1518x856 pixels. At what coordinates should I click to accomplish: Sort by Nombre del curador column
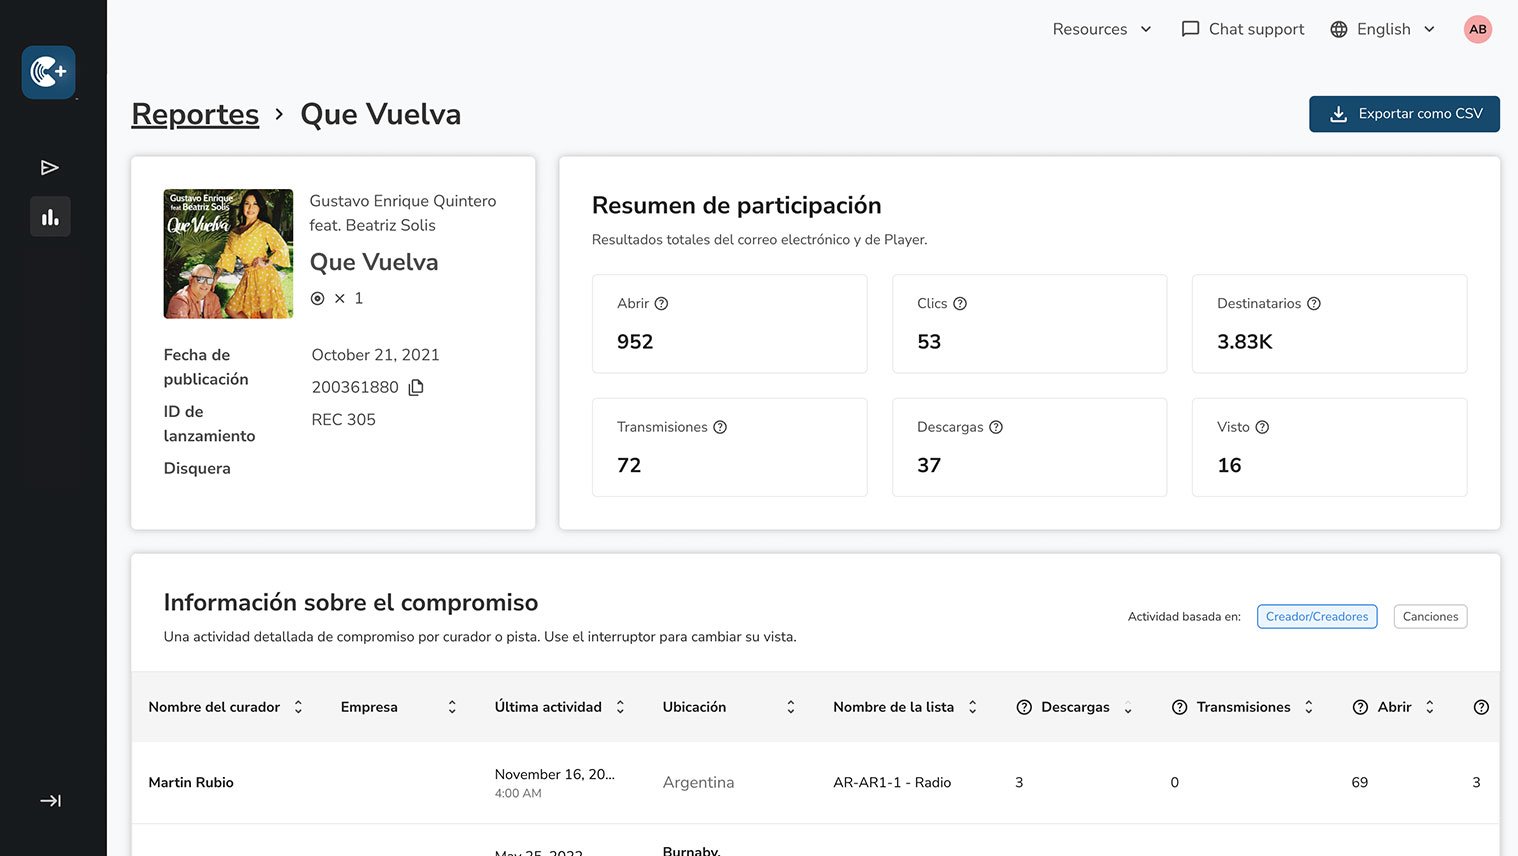tap(298, 707)
